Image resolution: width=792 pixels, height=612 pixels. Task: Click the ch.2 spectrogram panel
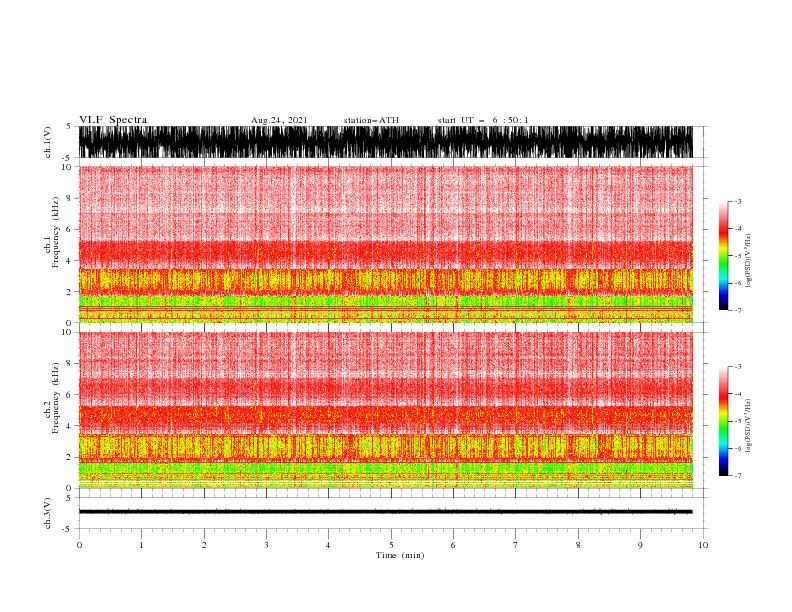click(x=385, y=410)
